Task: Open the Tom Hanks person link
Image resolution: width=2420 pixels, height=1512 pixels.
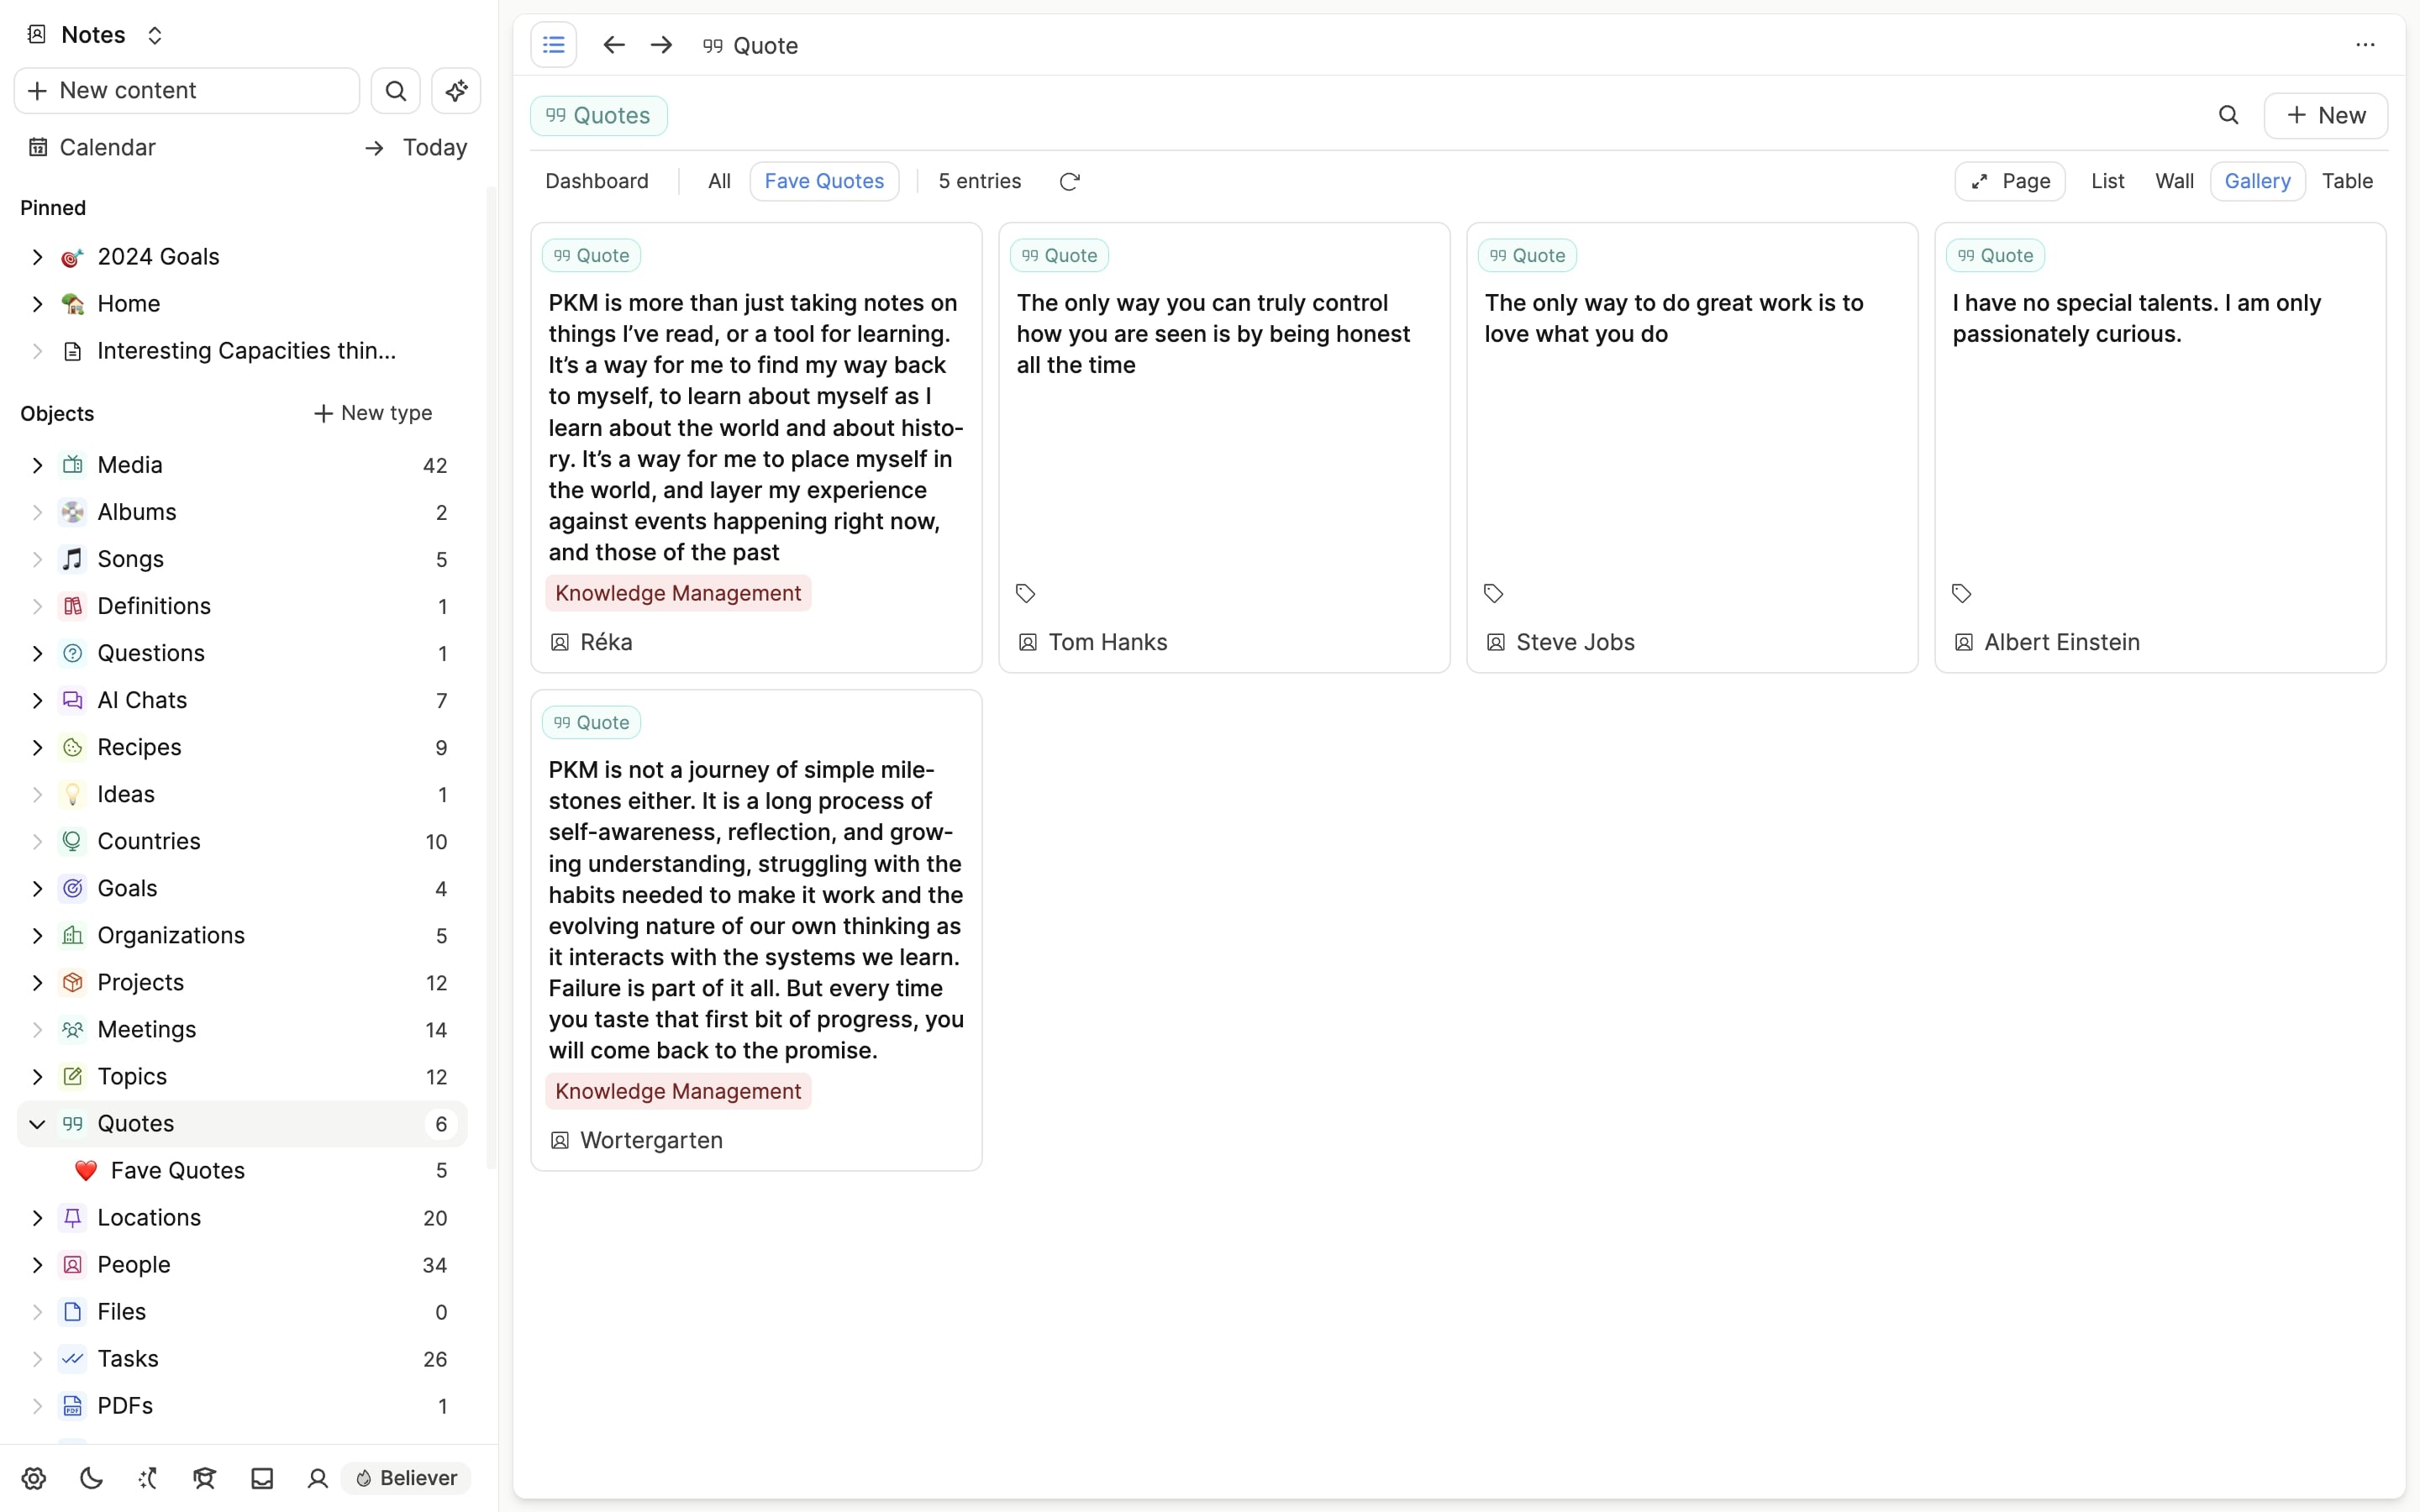Action: pyautogui.click(x=1092, y=642)
